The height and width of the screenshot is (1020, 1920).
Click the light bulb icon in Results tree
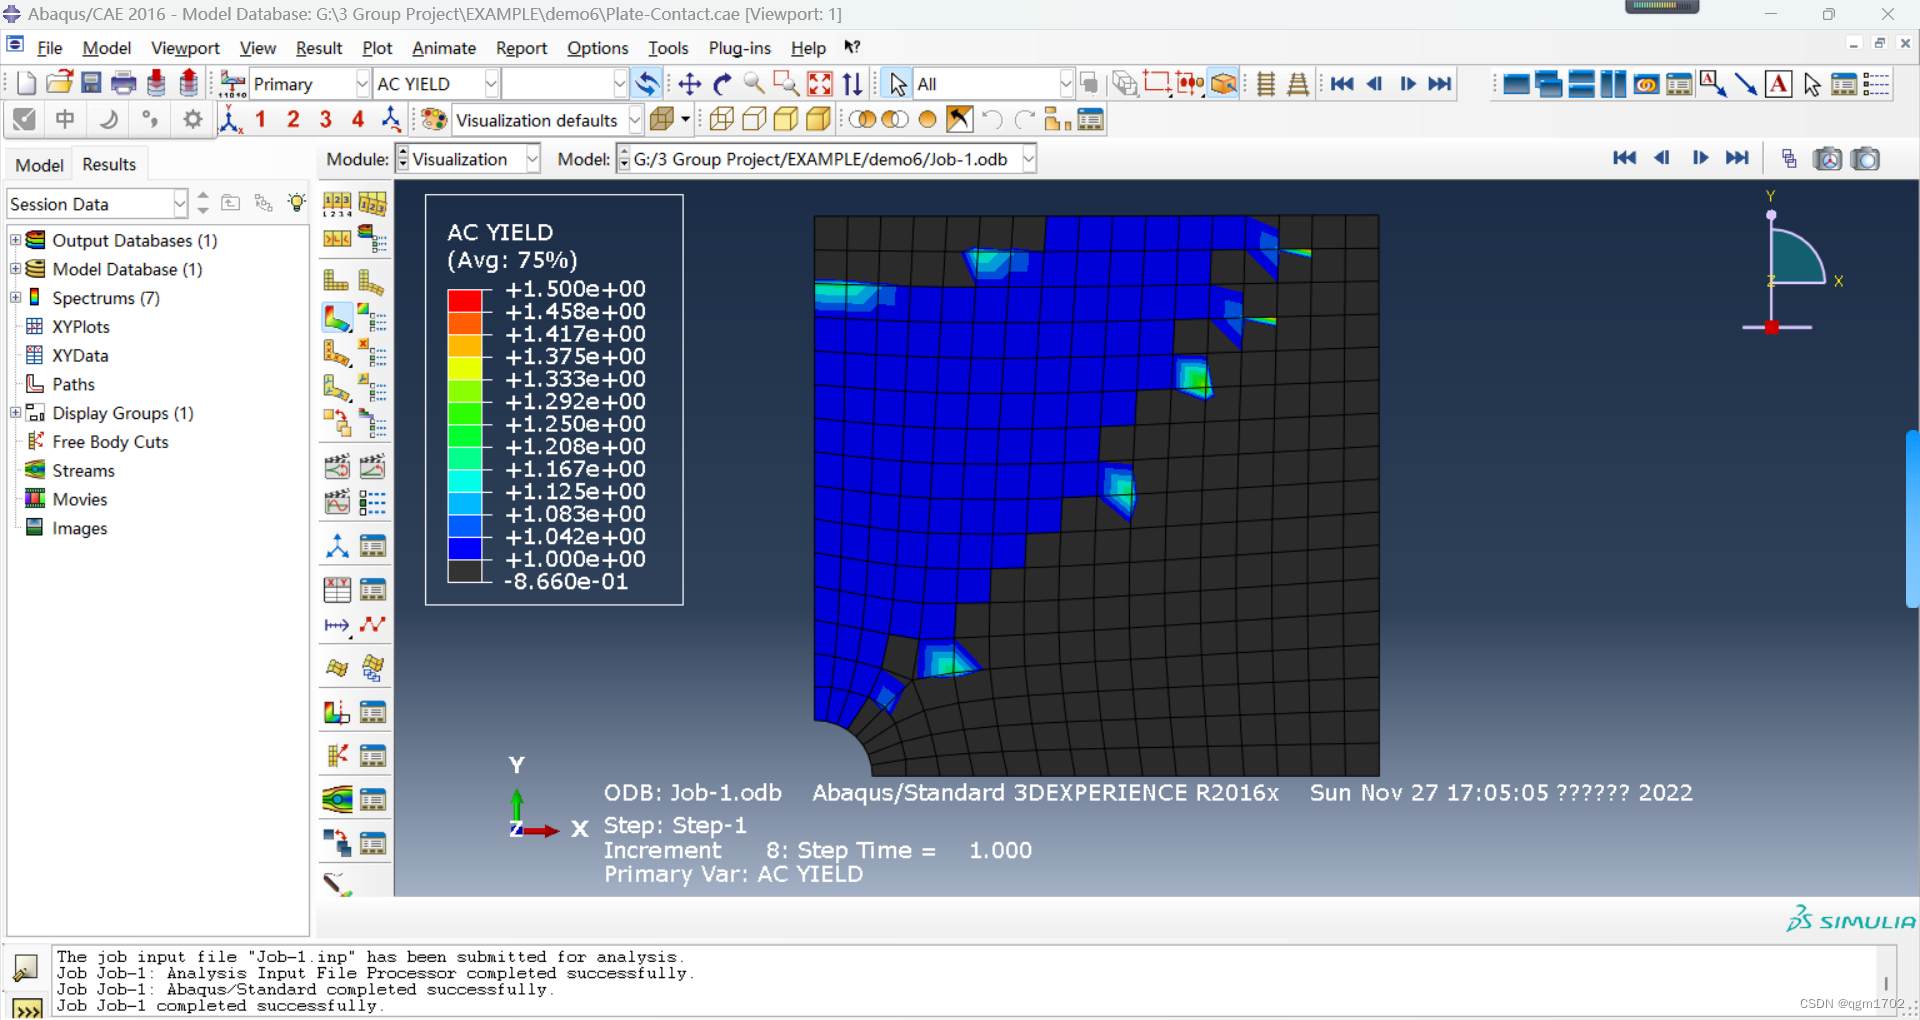pos(297,203)
